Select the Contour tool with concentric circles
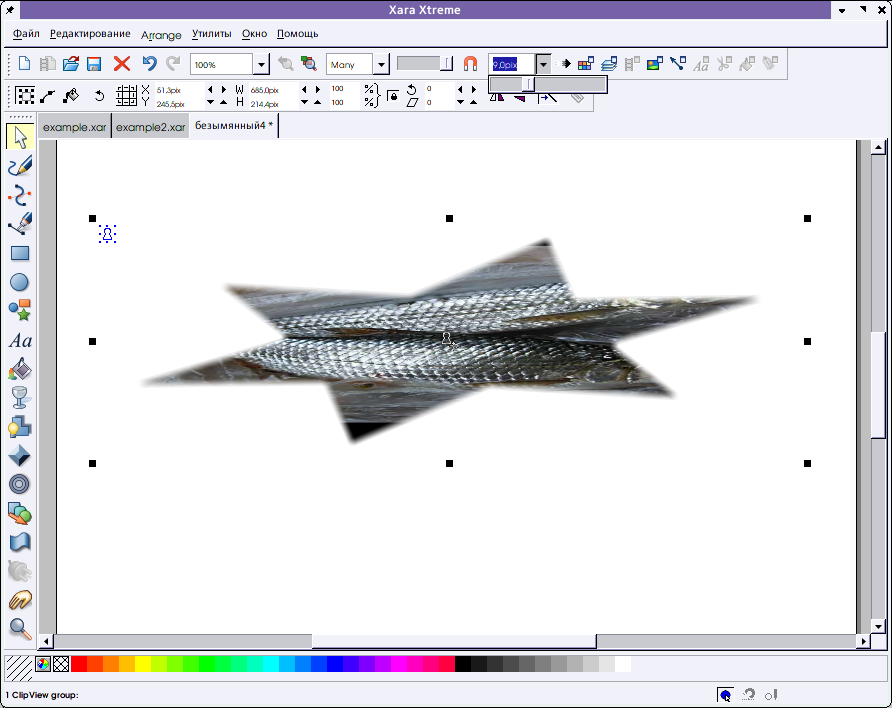The width and height of the screenshot is (892, 708). (x=19, y=485)
